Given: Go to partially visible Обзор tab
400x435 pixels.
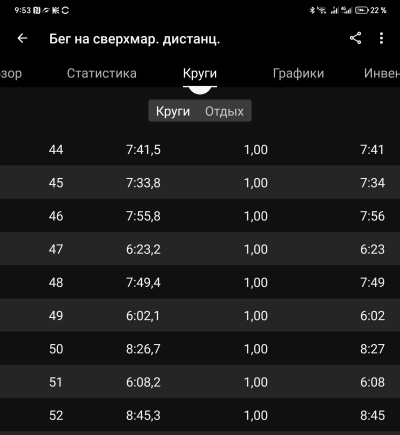Looking at the screenshot, I should click(11, 73).
